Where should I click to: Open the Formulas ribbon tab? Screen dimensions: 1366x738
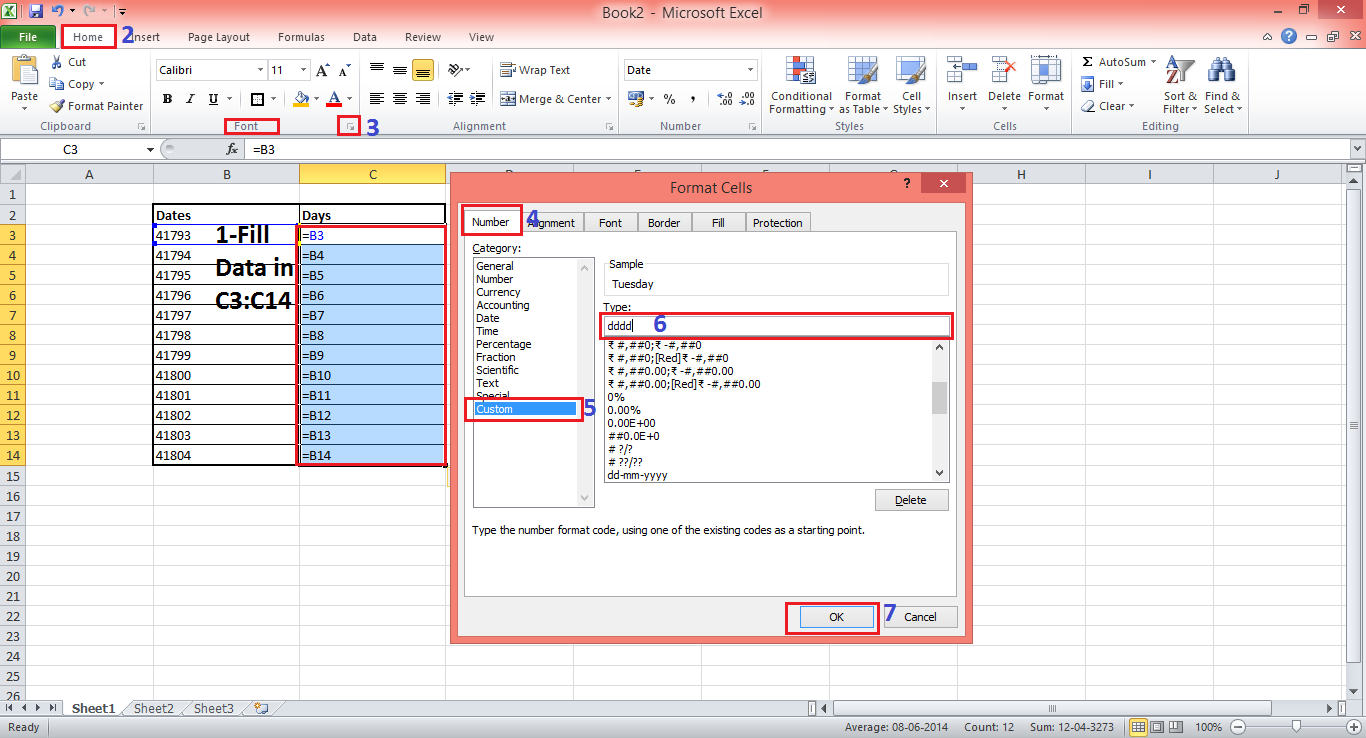pos(301,37)
